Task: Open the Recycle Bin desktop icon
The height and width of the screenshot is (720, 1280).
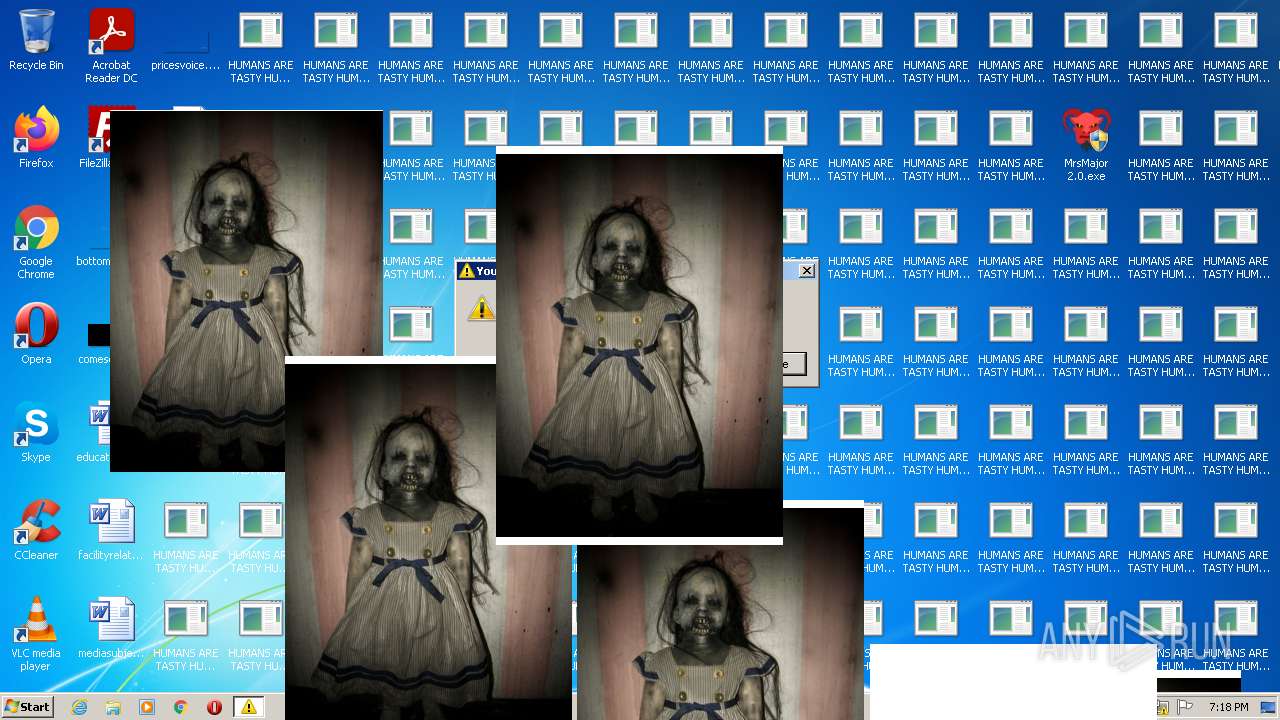Action: click(x=36, y=40)
